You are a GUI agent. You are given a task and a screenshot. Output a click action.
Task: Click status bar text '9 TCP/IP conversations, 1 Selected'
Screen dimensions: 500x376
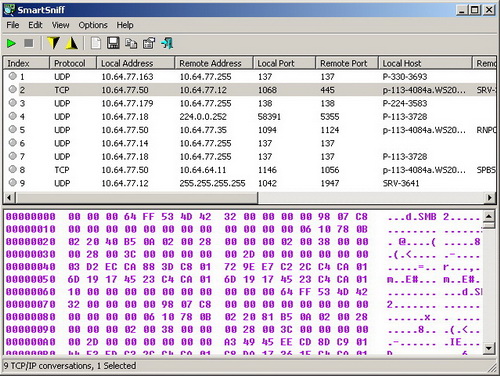pos(70,366)
